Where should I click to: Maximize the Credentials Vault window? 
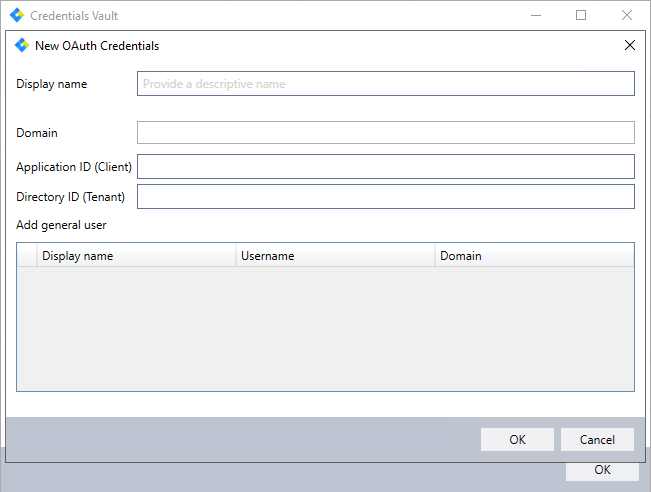pyautogui.click(x=581, y=16)
